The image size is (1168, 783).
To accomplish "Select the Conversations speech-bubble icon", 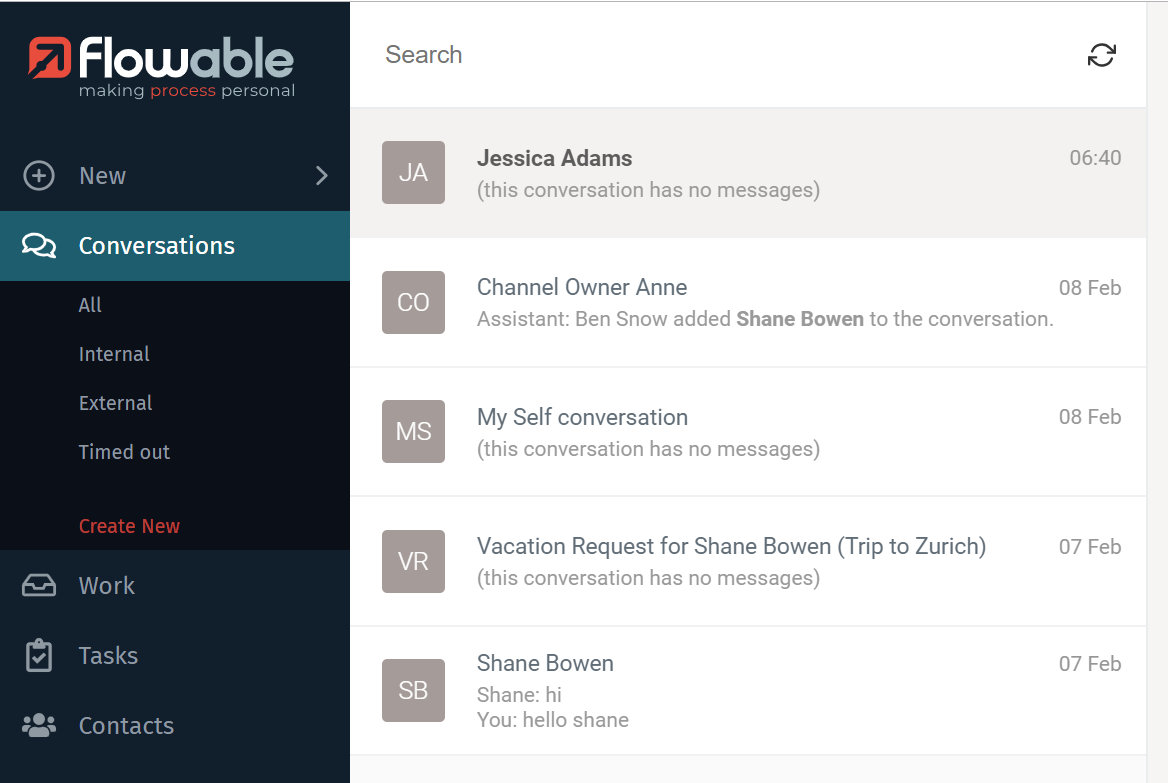I will tap(38, 245).
